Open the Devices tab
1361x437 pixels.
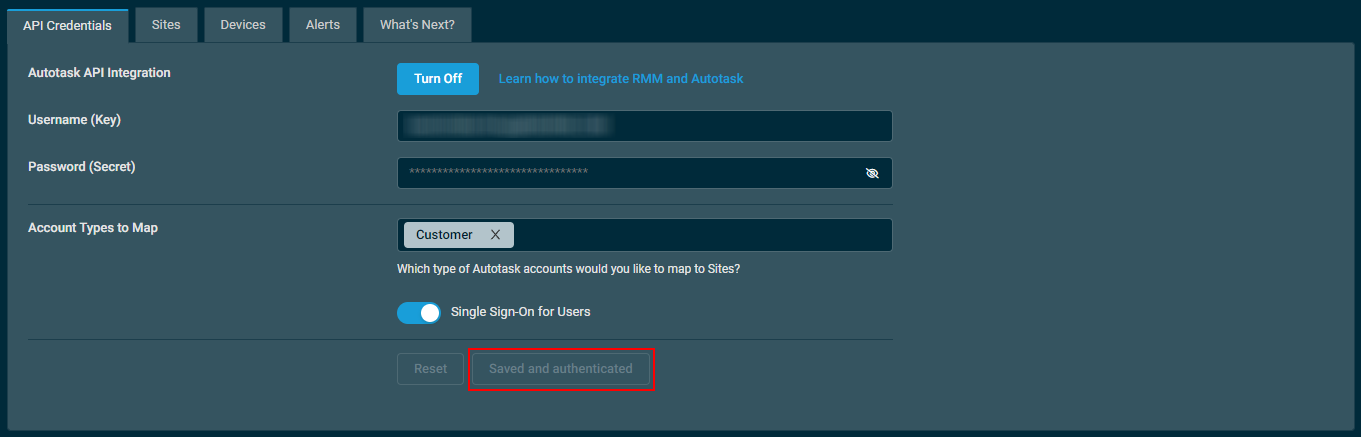pos(243,25)
